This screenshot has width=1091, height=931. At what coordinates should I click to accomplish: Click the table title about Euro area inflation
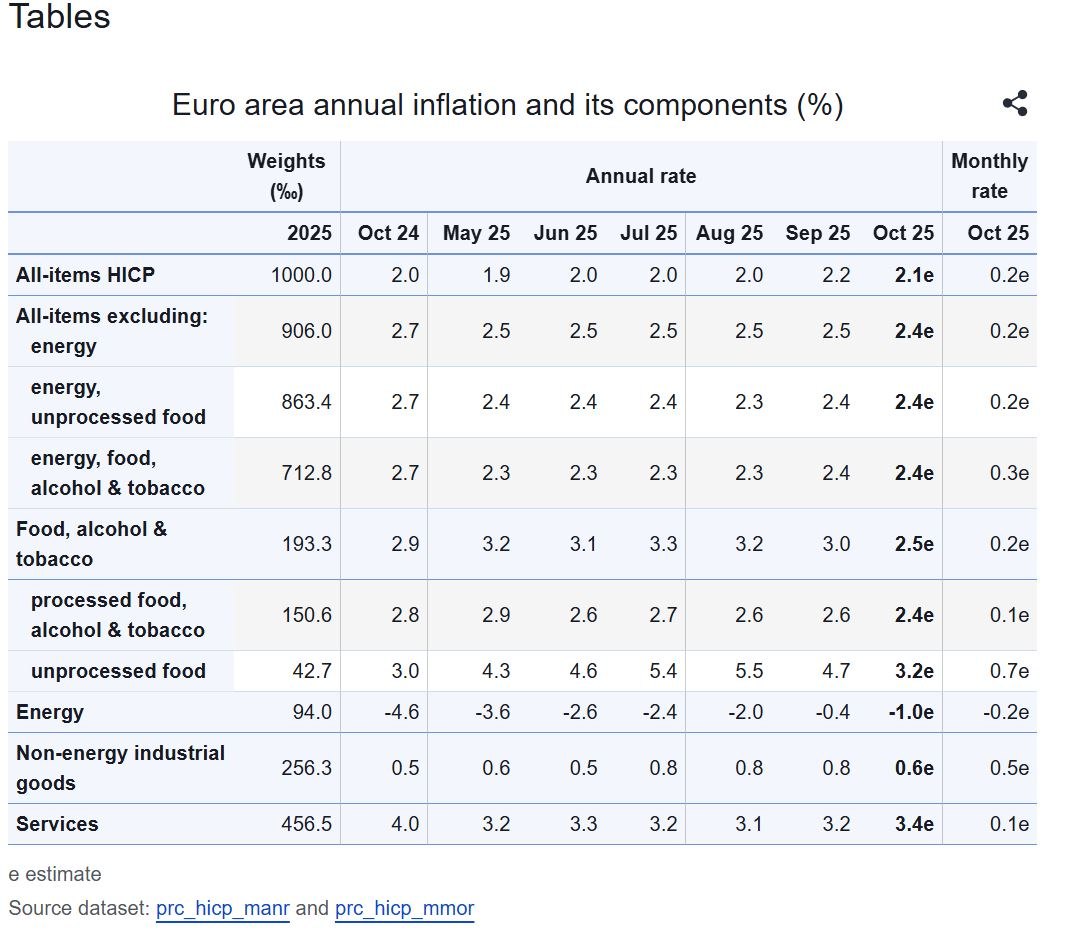507,105
